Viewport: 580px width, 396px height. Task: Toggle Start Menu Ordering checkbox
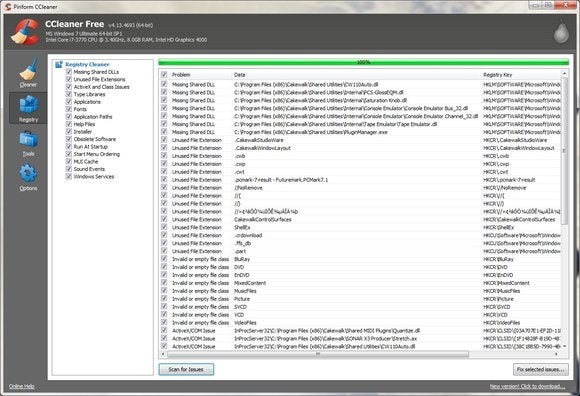(x=68, y=154)
